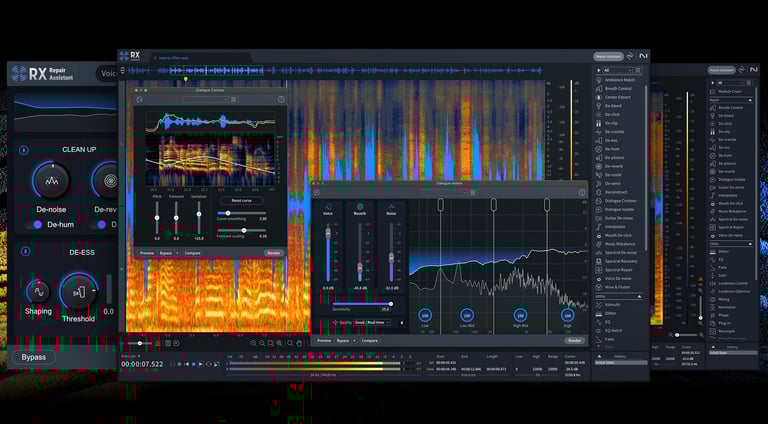The image size is (768, 424).
Task: Select Center Extract module
Action: (x=614, y=97)
